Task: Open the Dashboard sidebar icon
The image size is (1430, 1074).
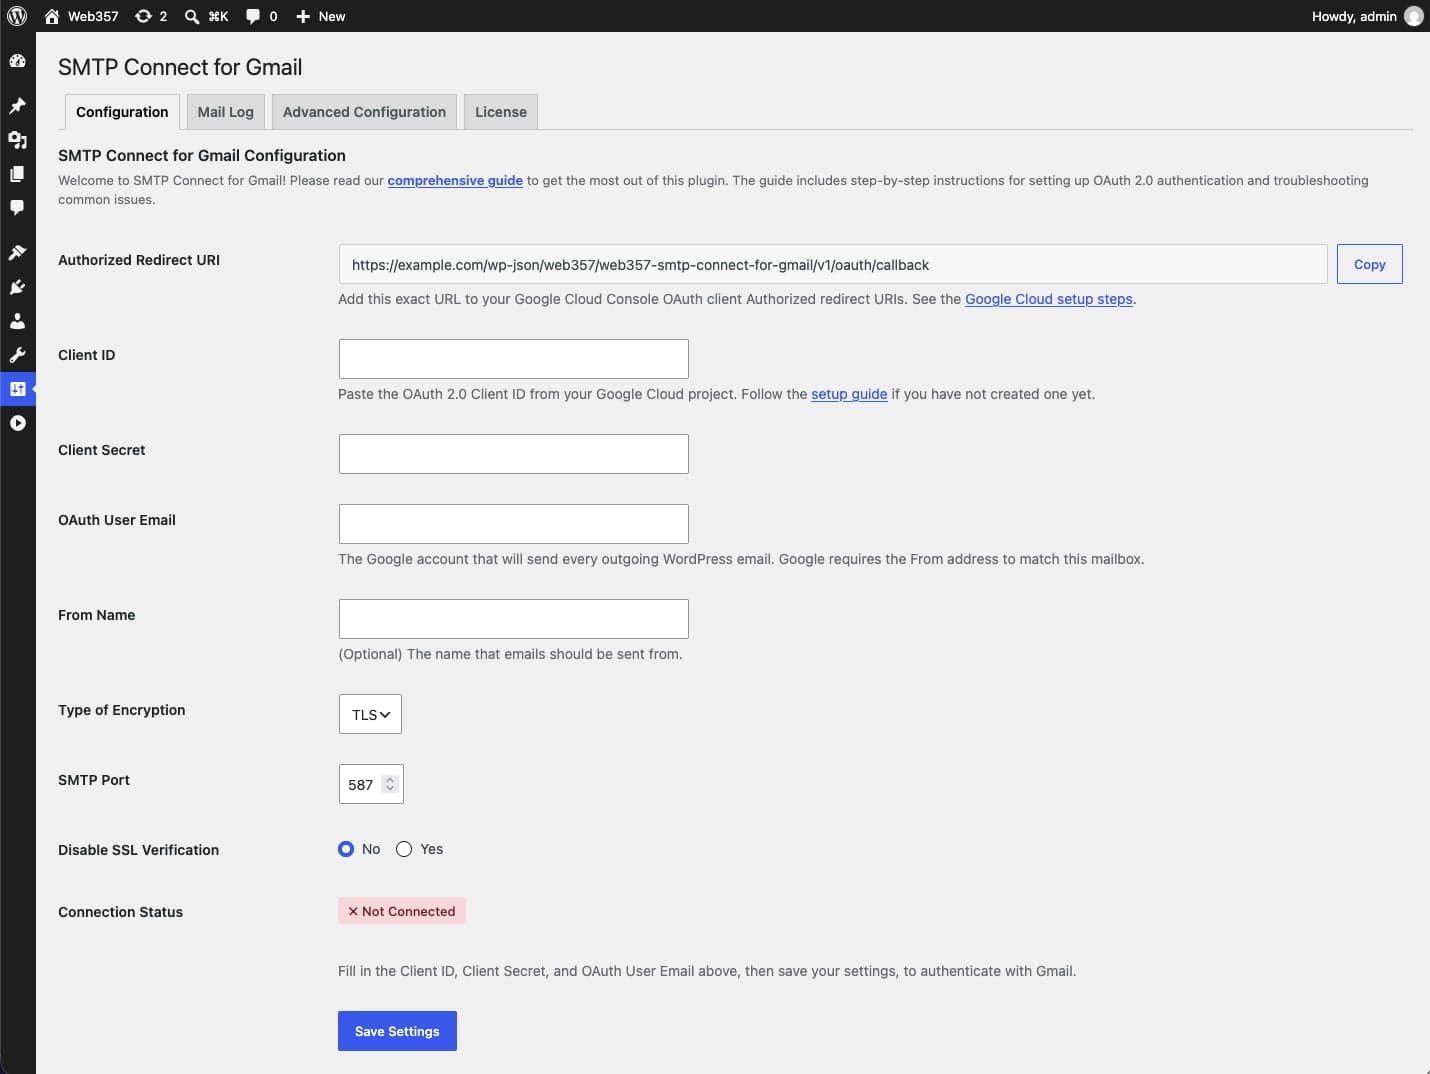Action: (x=17, y=61)
